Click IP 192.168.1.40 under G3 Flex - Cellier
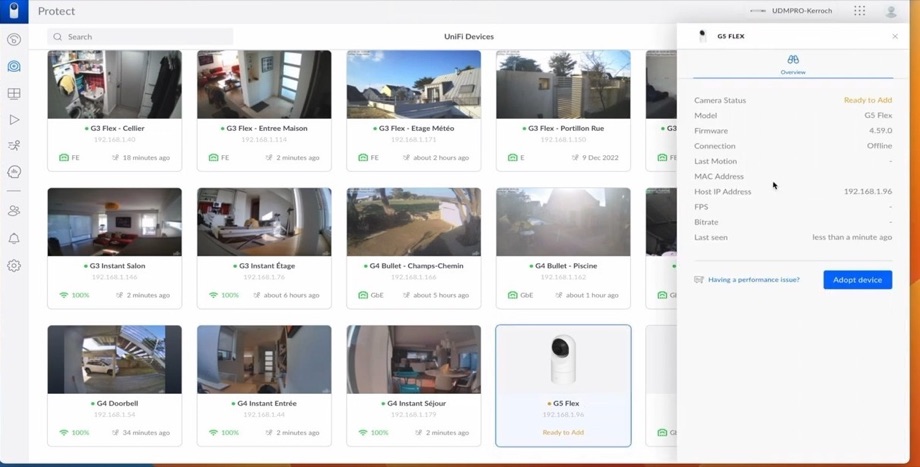This screenshot has height=467, width=920. [114, 140]
